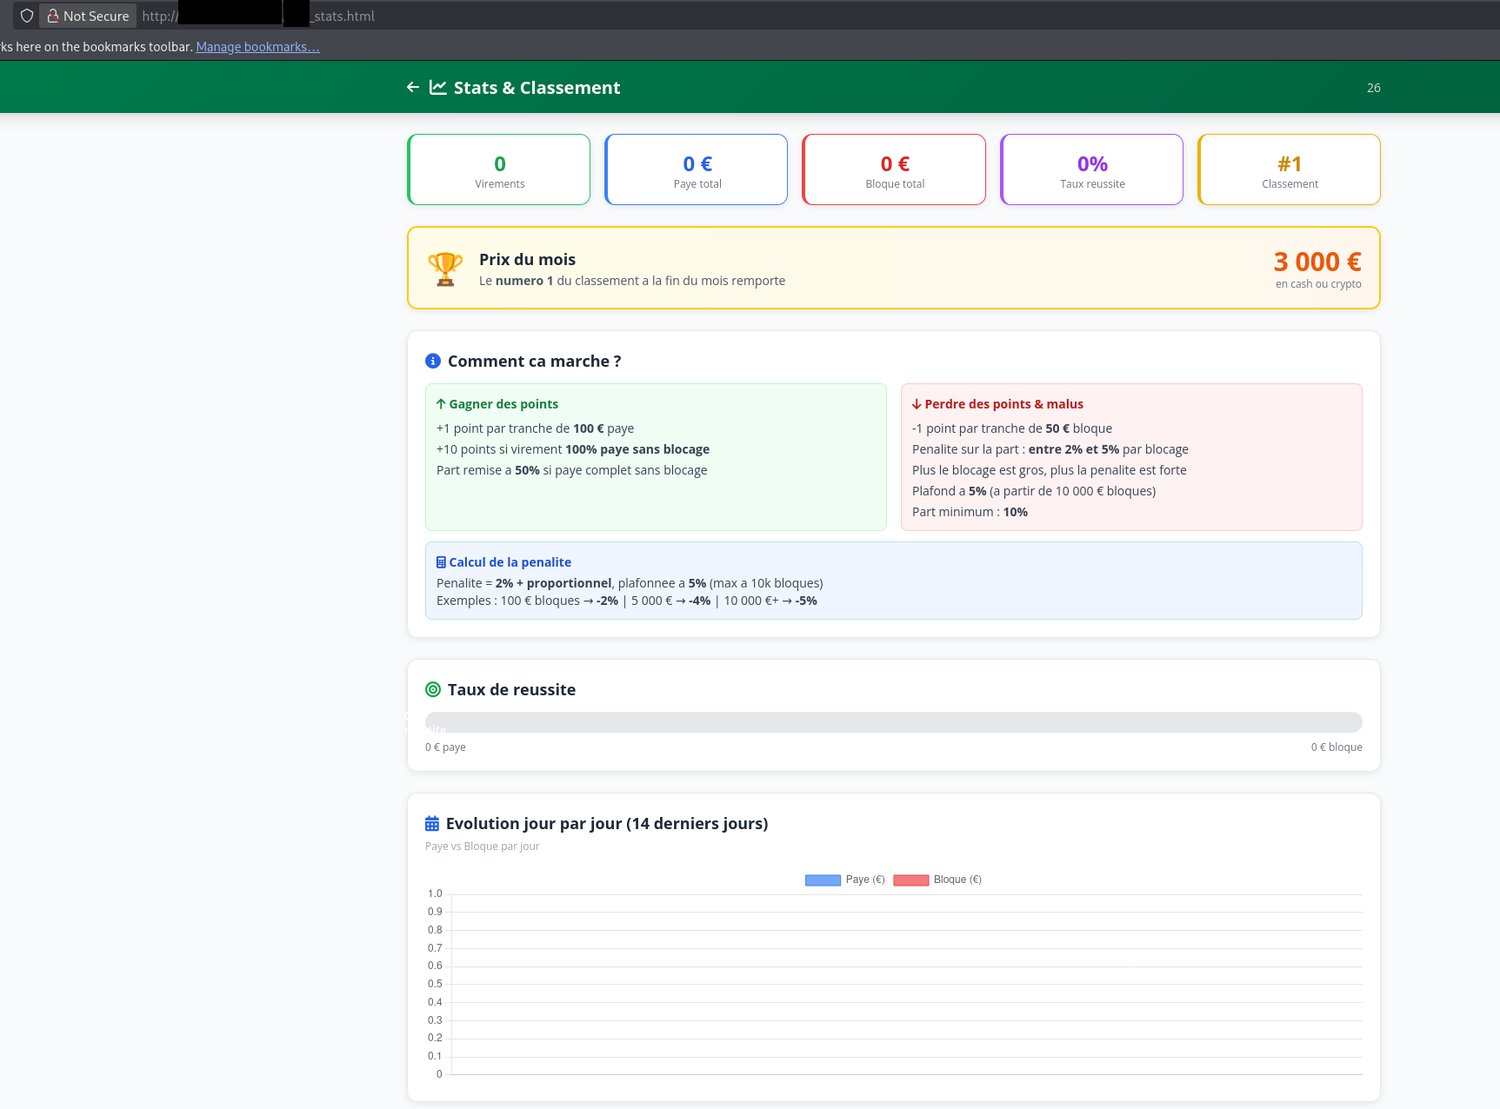The height and width of the screenshot is (1109, 1500).
Task: Click the 'en cash ou crypto' caption
Action: [1318, 284]
